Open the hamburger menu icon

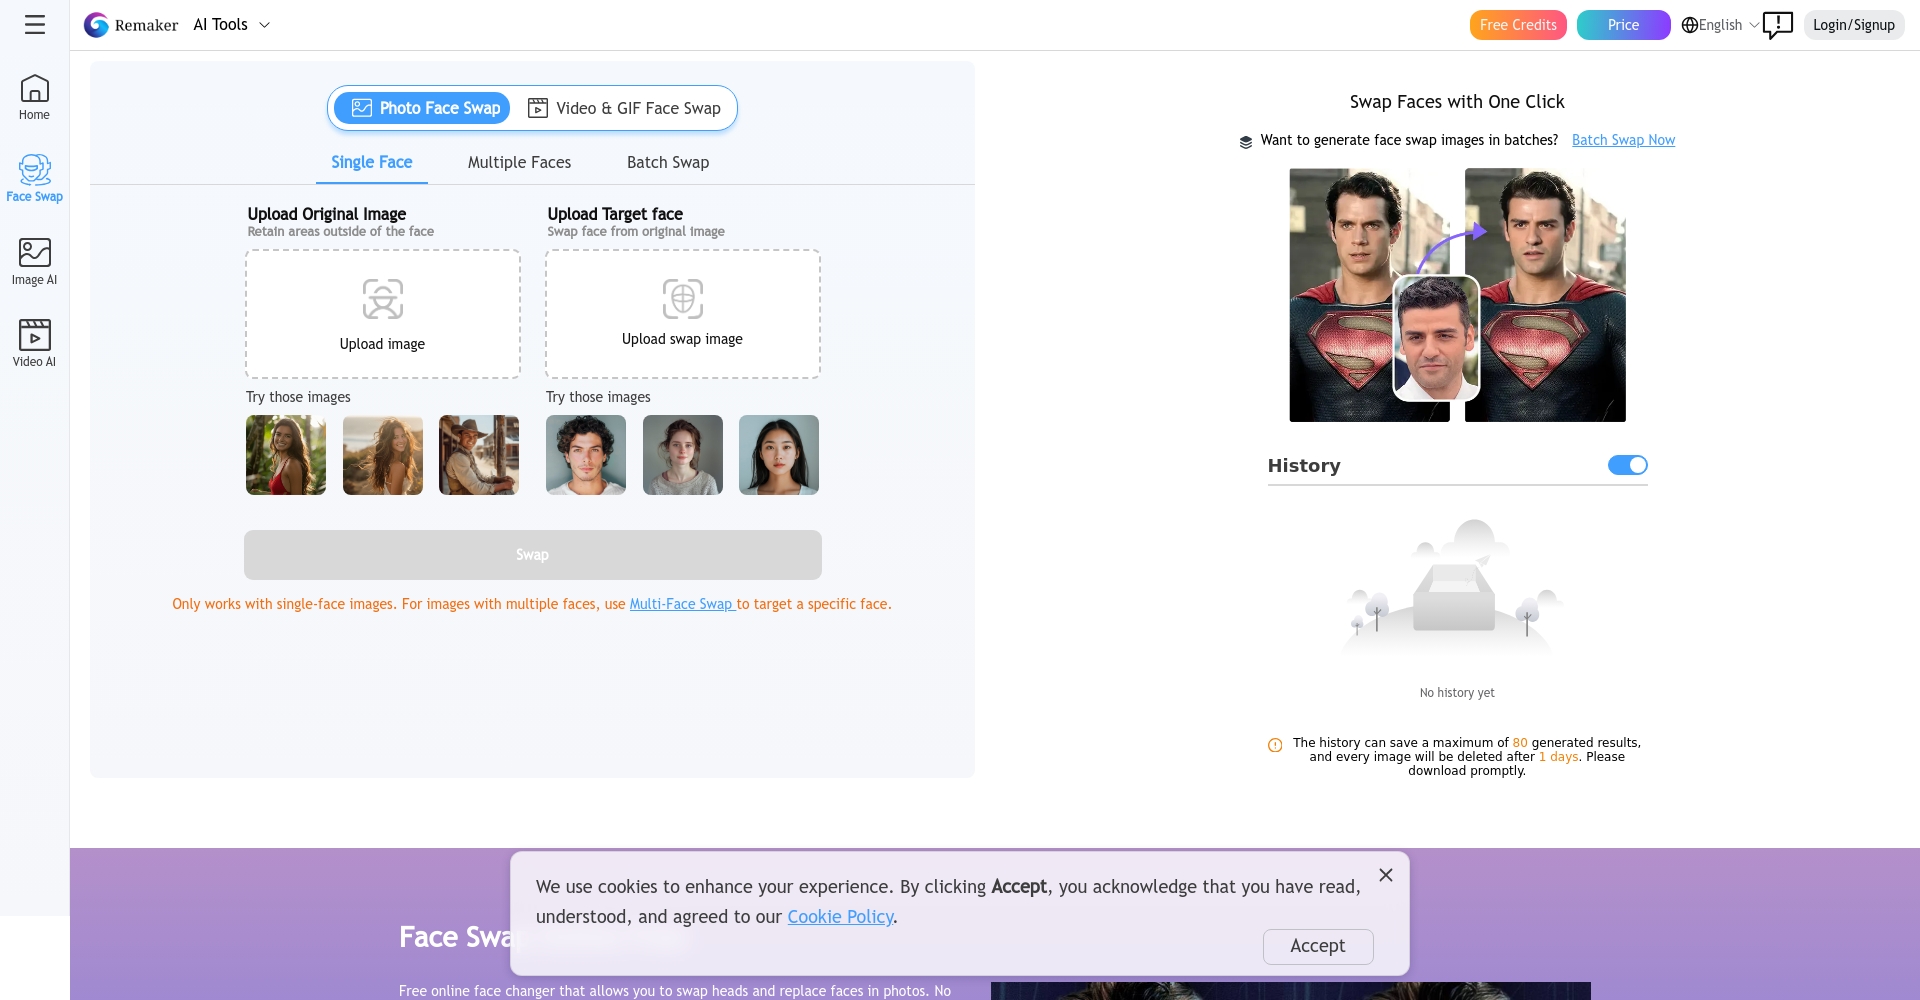[x=35, y=25]
